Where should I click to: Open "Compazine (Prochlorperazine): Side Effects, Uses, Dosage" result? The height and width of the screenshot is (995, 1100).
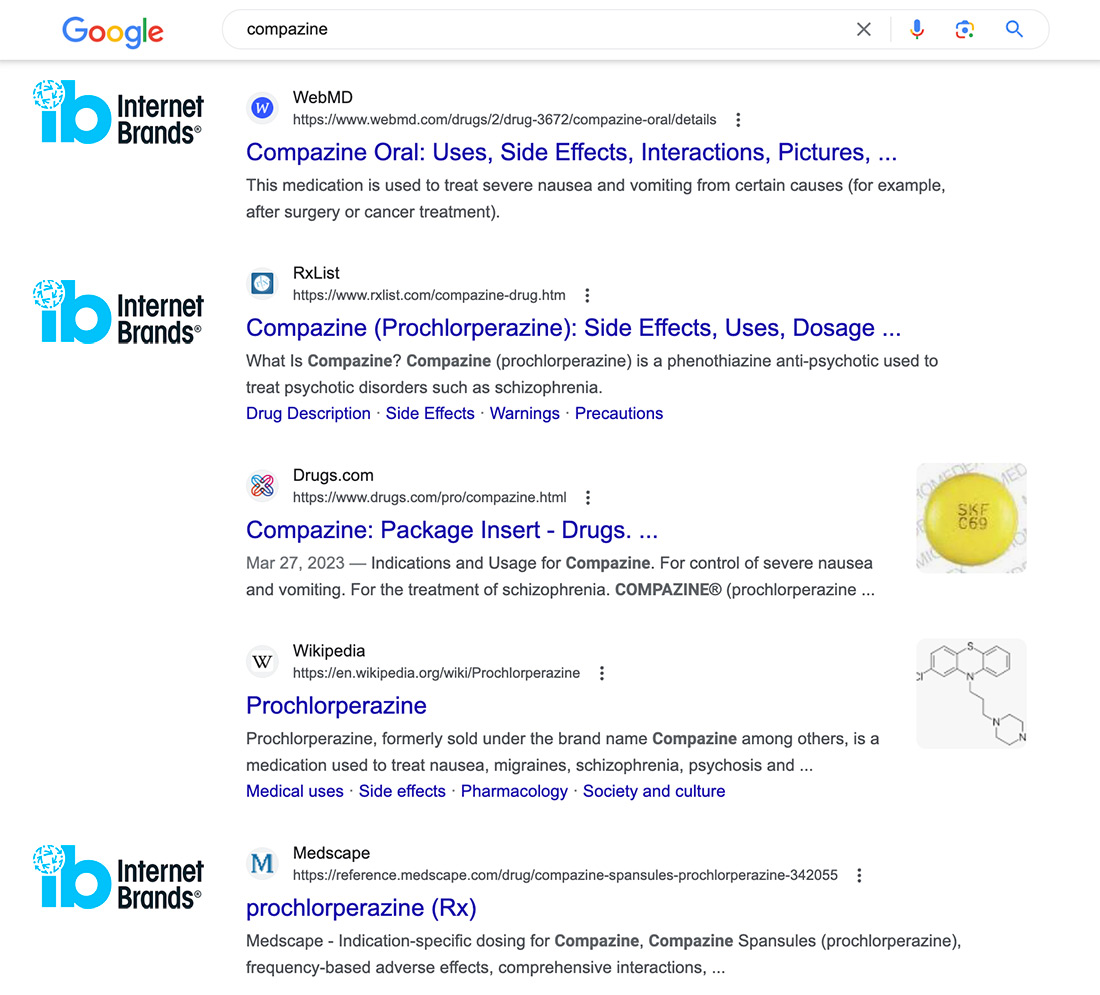pos(573,328)
